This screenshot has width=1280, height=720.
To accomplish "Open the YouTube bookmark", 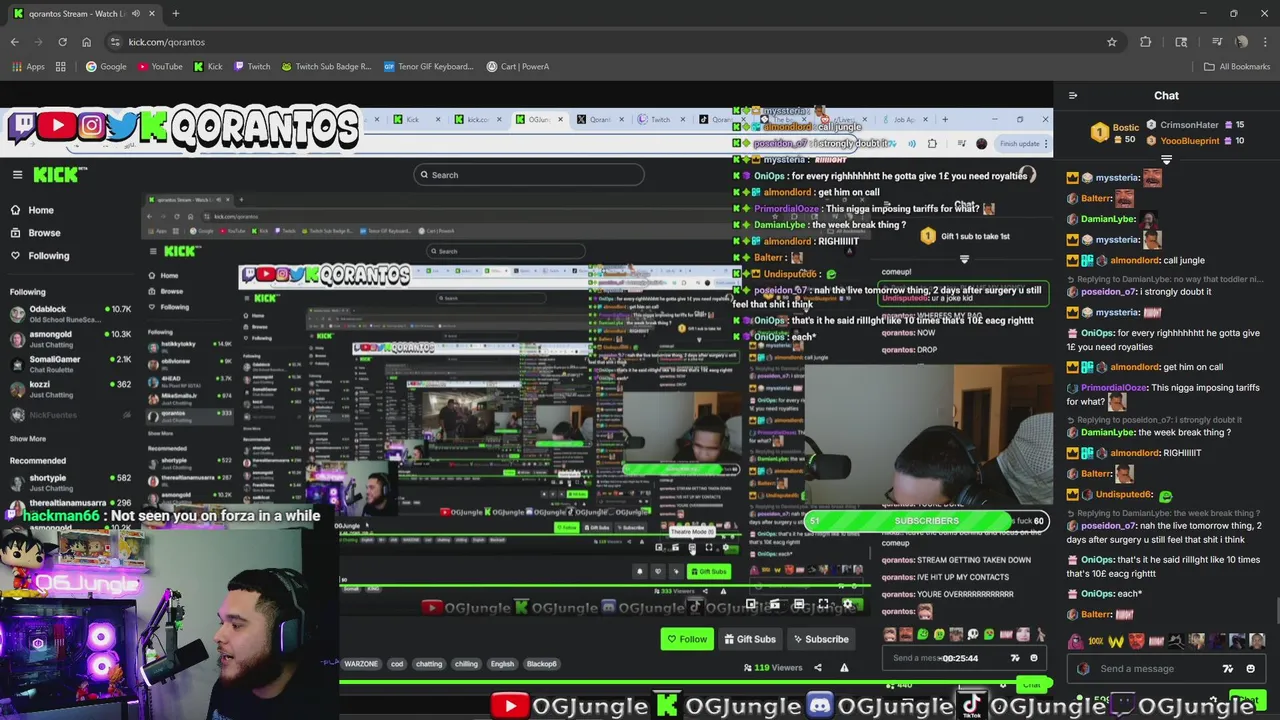I will point(160,66).
